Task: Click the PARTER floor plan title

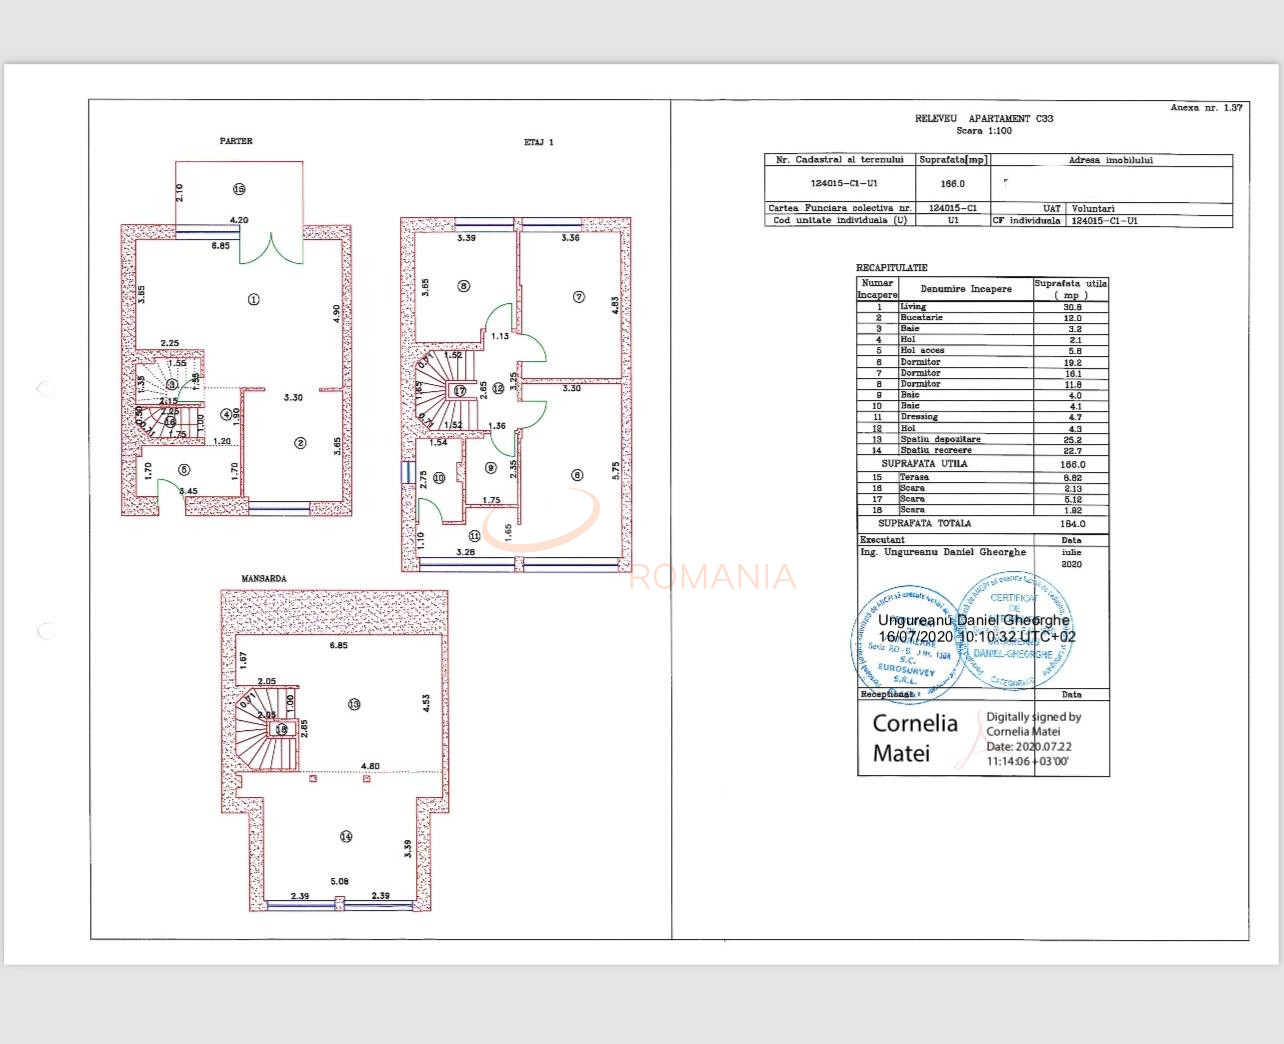Action: click(x=236, y=141)
